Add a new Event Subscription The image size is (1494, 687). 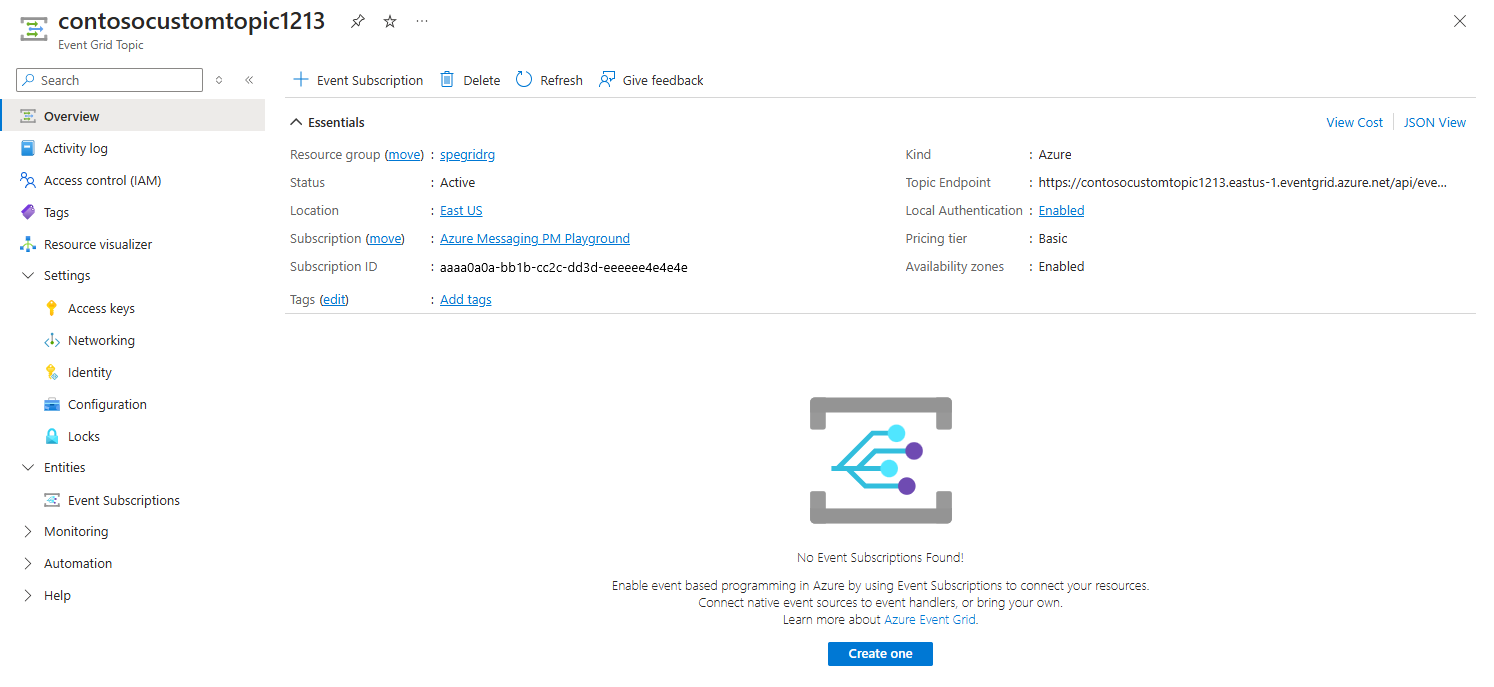tap(357, 80)
